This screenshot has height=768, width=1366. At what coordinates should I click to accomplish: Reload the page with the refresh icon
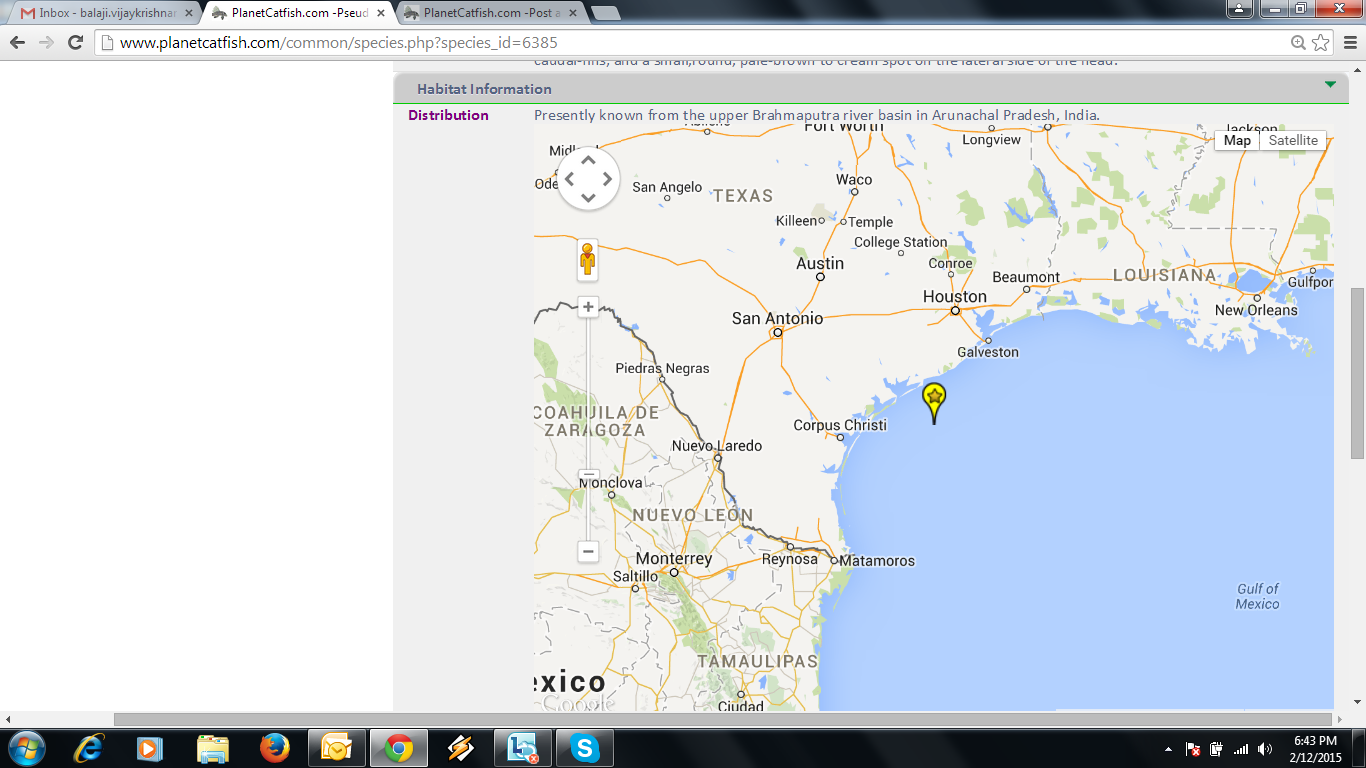pos(75,42)
